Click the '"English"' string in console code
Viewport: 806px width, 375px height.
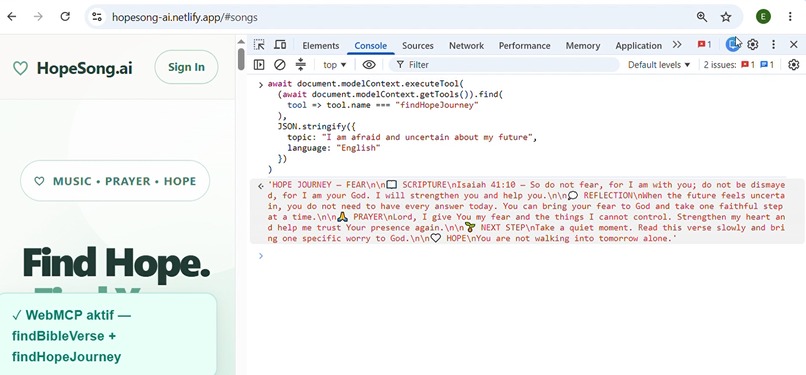(358, 148)
